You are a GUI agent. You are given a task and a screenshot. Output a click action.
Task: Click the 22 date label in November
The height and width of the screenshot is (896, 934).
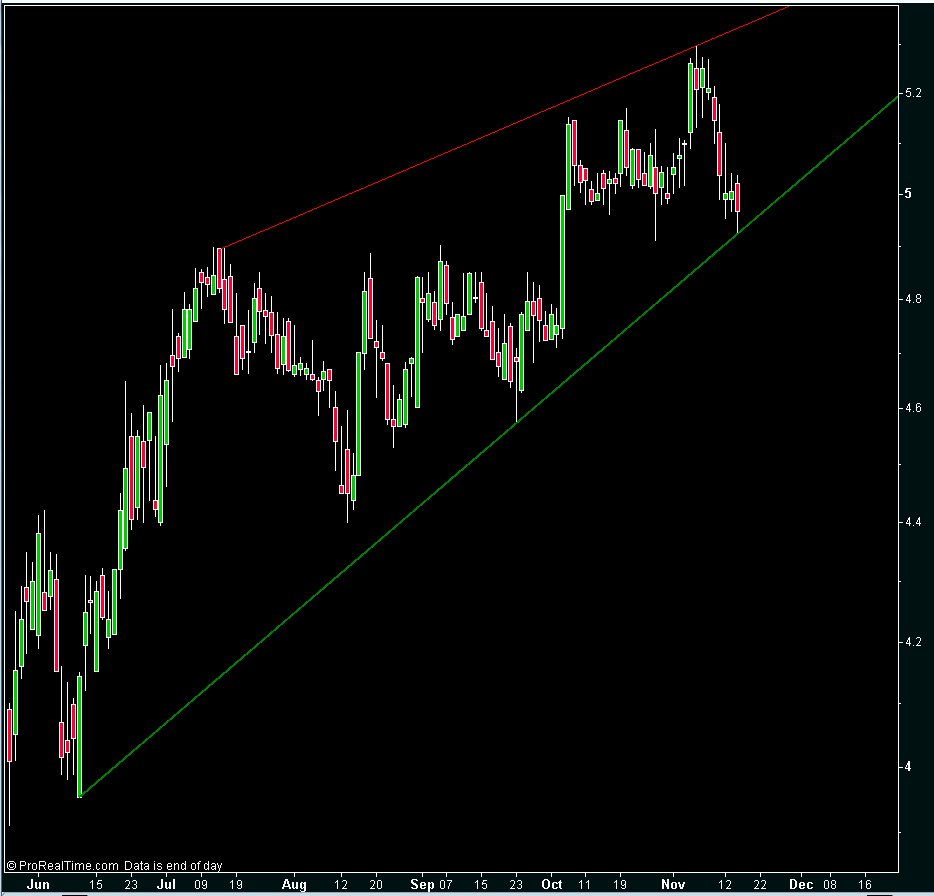[759, 885]
